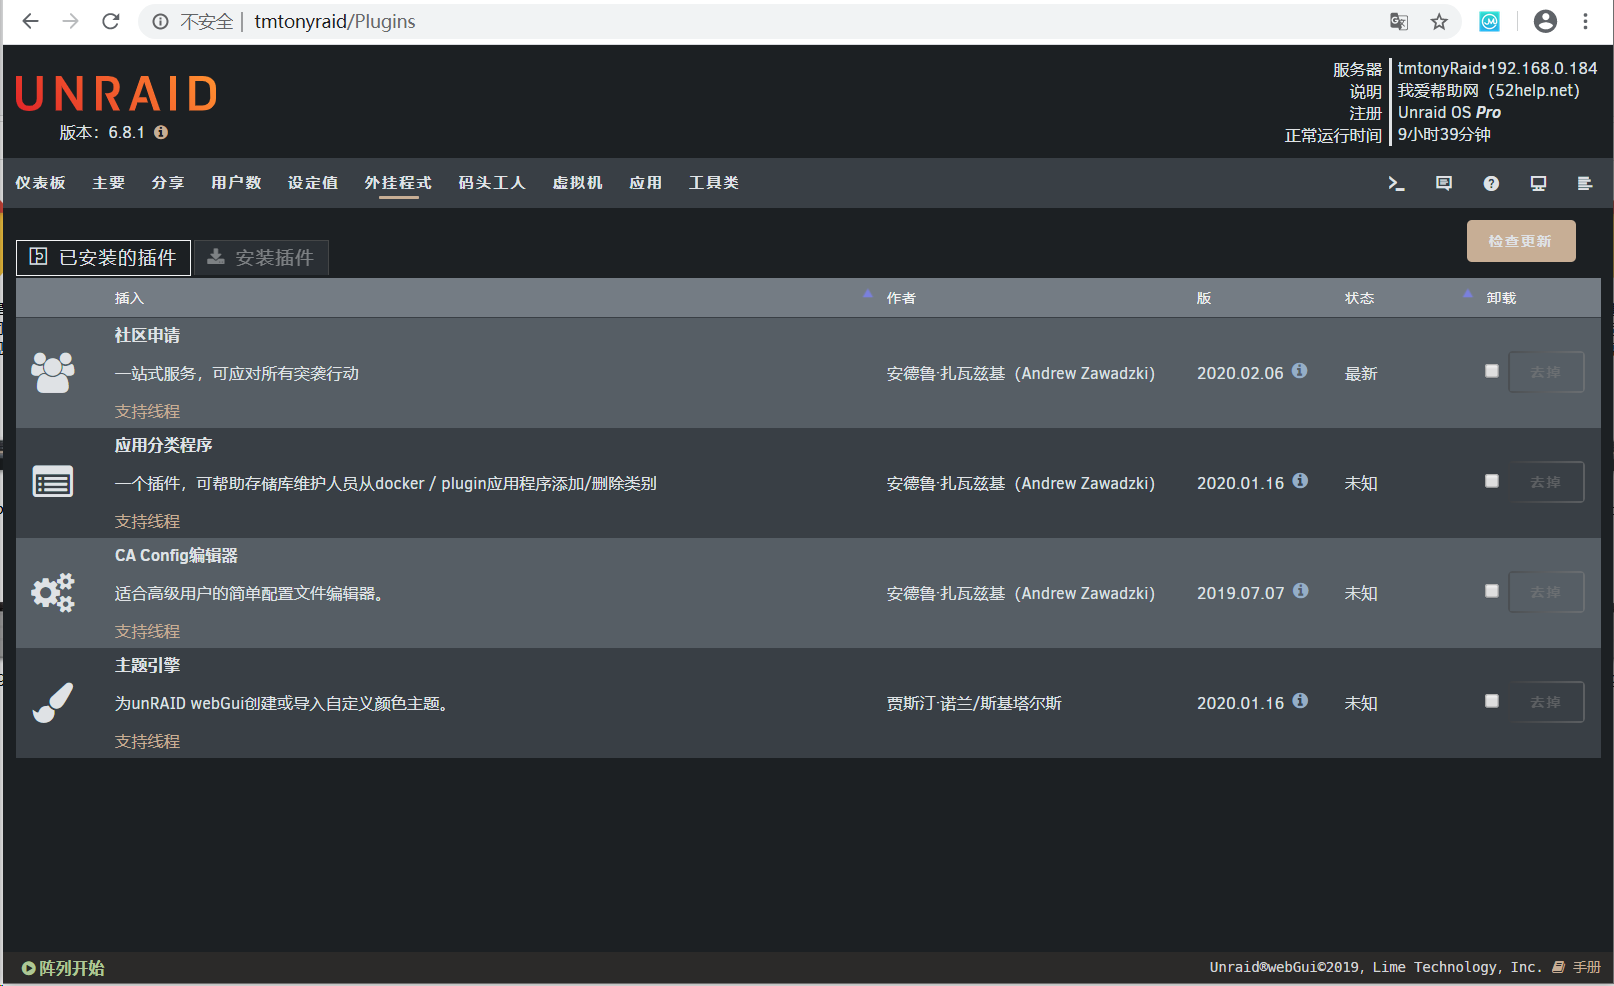This screenshot has height=986, width=1614.
Task: Click the UNRAID logo
Action: point(116,94)
